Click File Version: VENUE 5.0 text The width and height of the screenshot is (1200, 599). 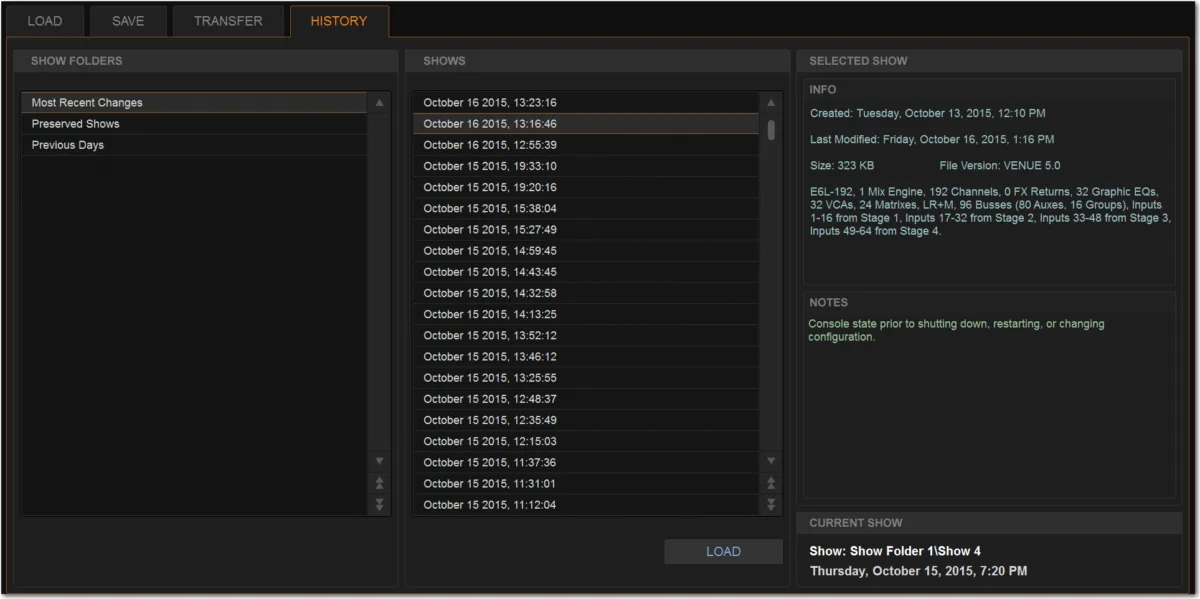[1000, 165]
